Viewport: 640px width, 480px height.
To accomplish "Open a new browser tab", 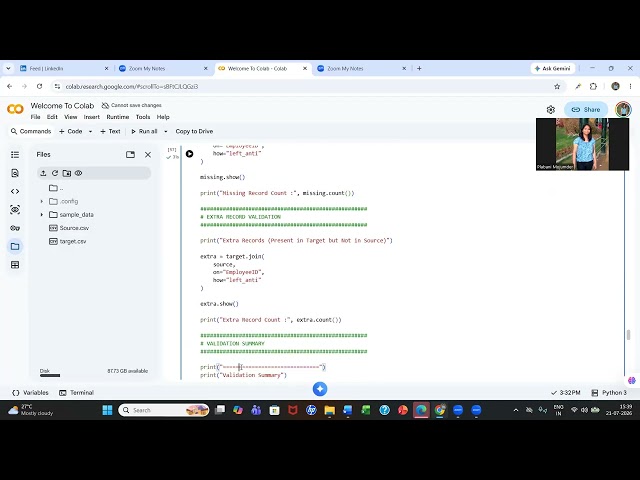I will click(419, 69).
